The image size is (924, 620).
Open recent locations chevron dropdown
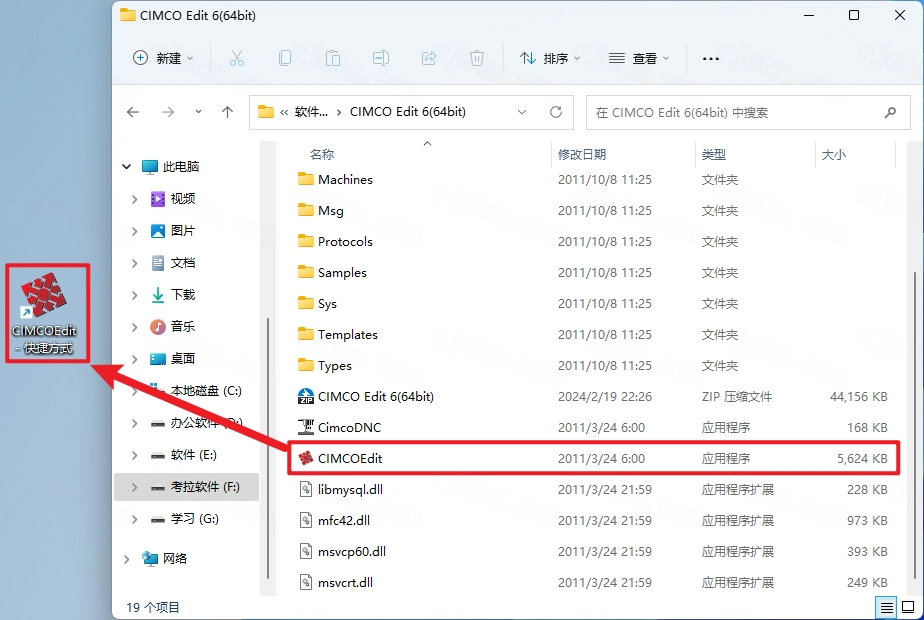[198, 111]
